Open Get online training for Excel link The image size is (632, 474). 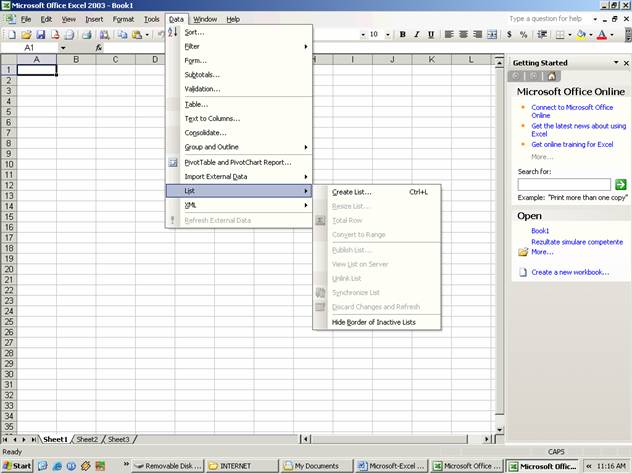tap(572, 144)
